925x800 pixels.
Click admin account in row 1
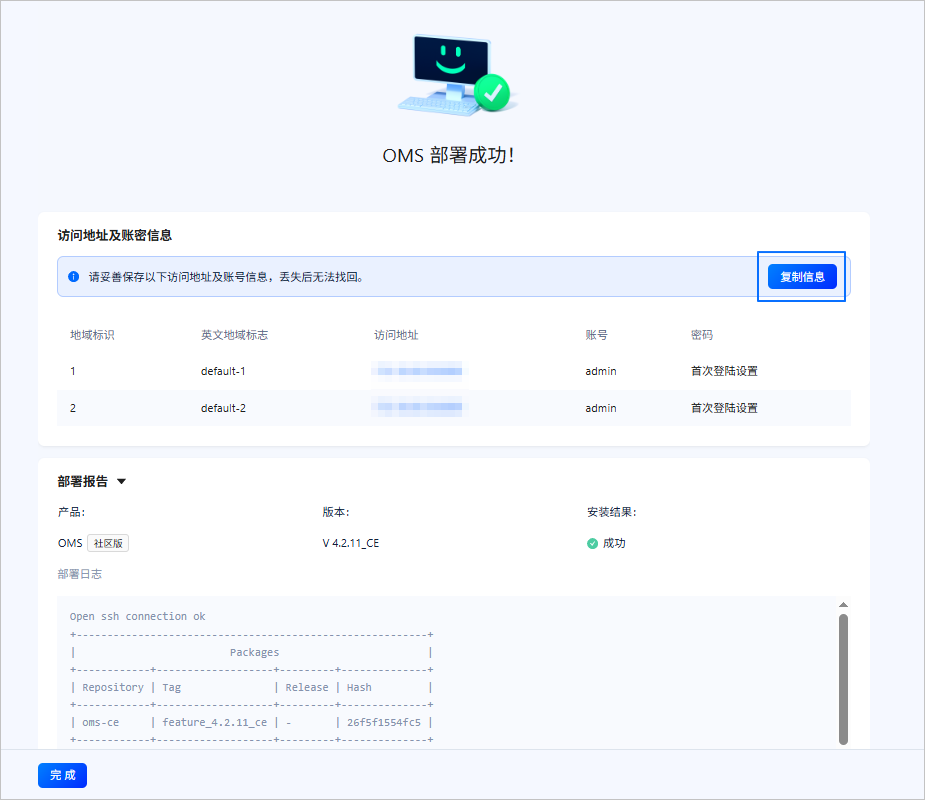601,371
